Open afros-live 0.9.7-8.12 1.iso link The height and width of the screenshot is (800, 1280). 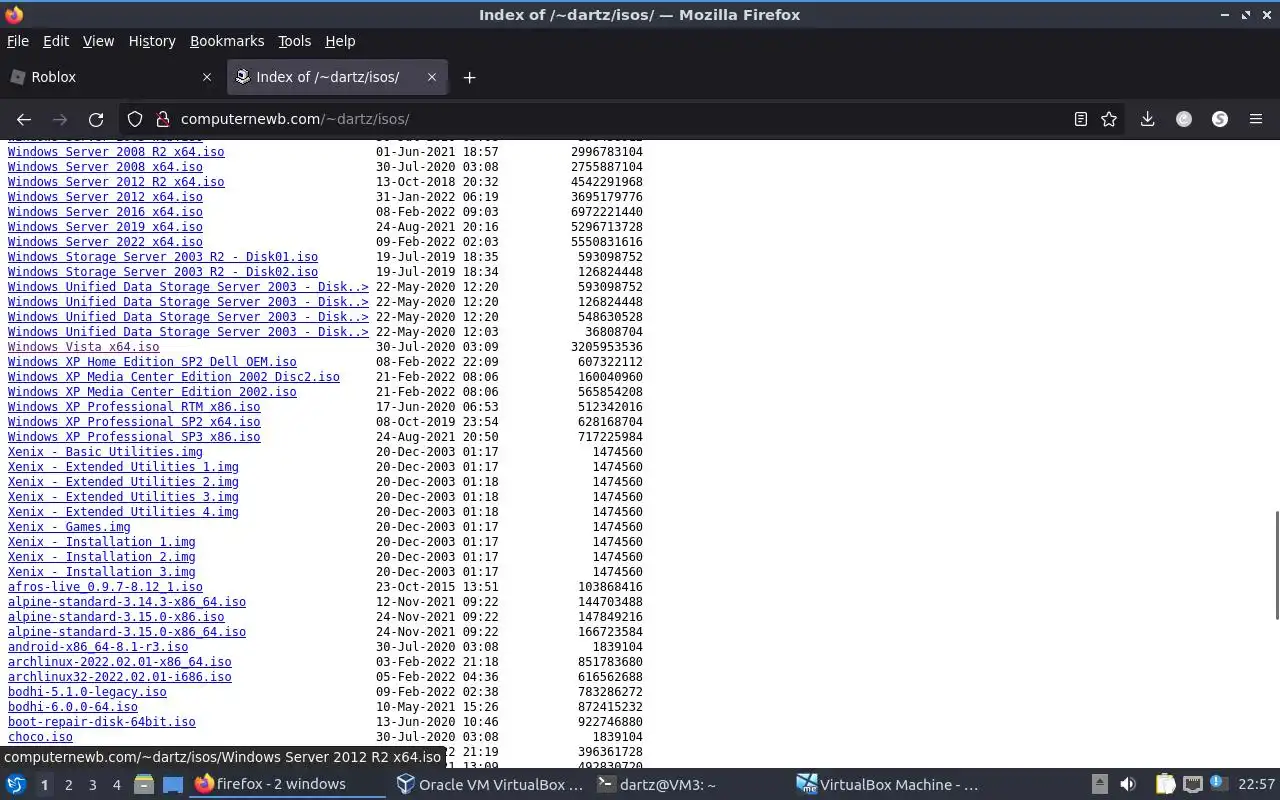pyautogui.click(x=105, y=587)
